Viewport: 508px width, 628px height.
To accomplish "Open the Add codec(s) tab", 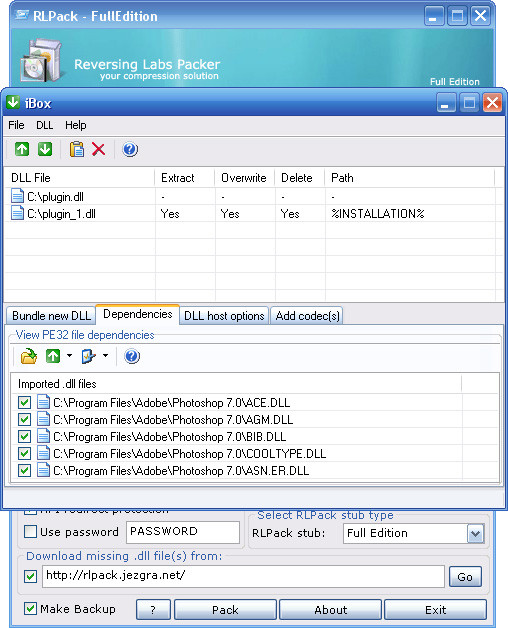I will click(307, 316).
